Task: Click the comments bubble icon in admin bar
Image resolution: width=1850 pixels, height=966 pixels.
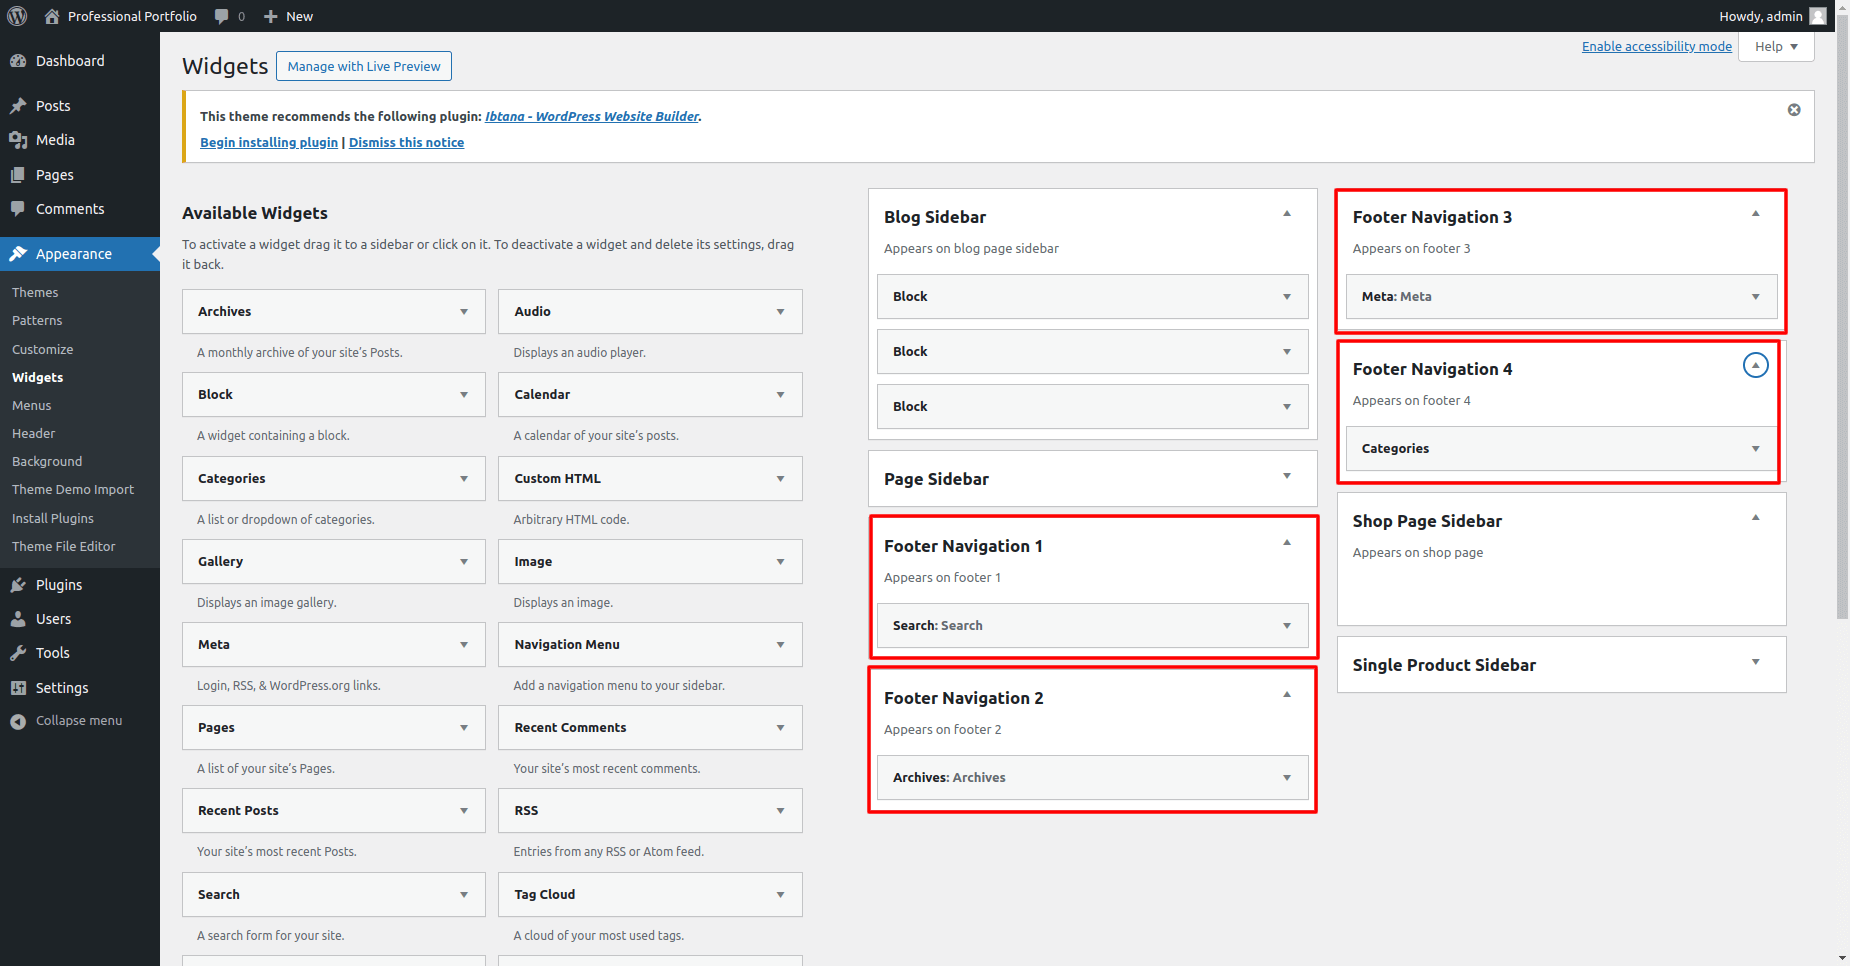Action: tap(221, 16)
